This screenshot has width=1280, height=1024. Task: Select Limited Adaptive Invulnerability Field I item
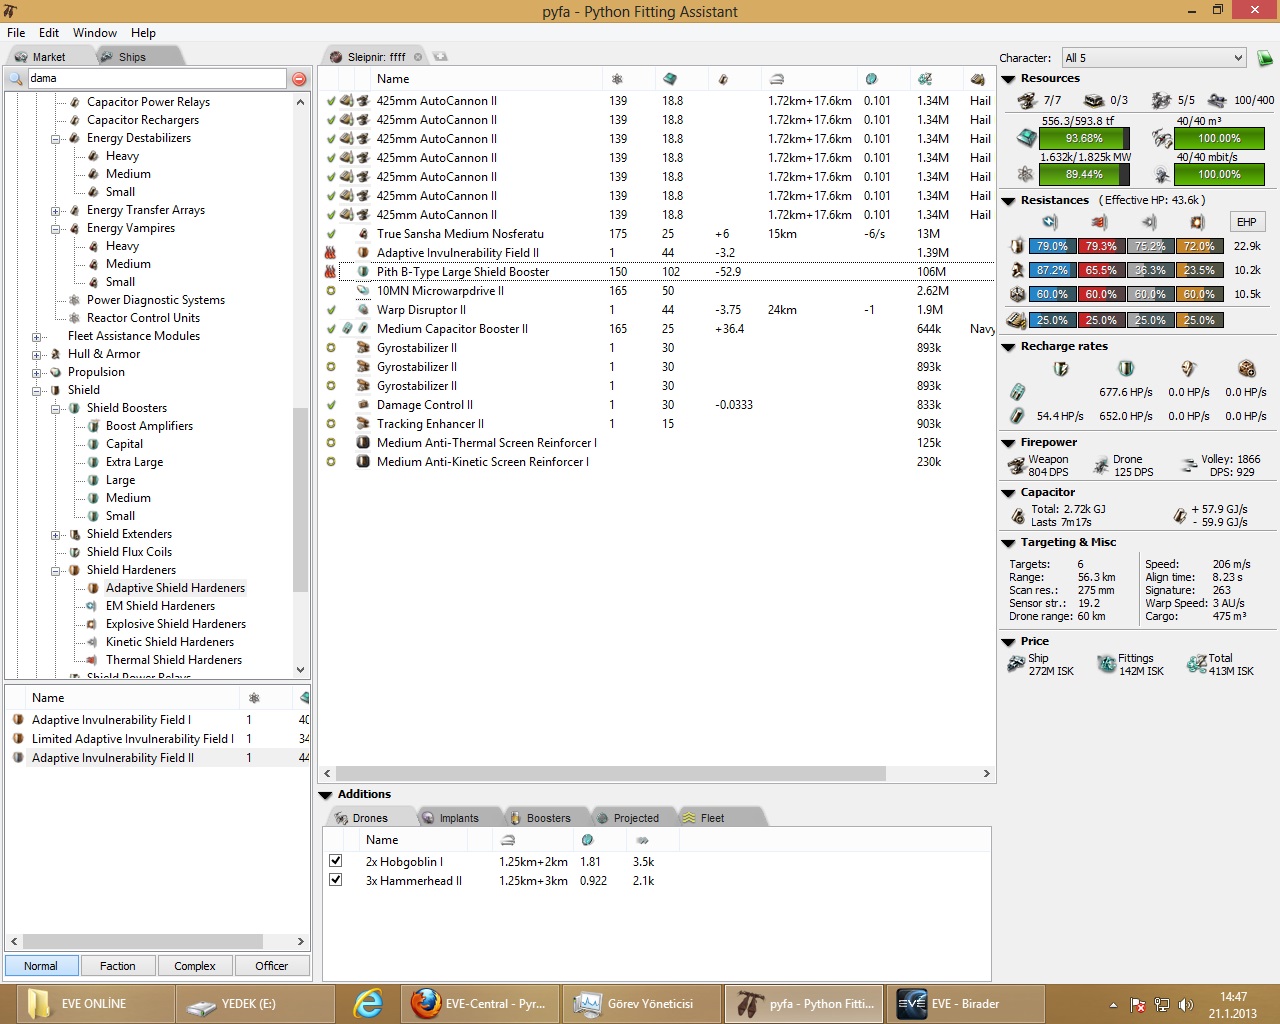pyautogui.click(x=133, y=739)
